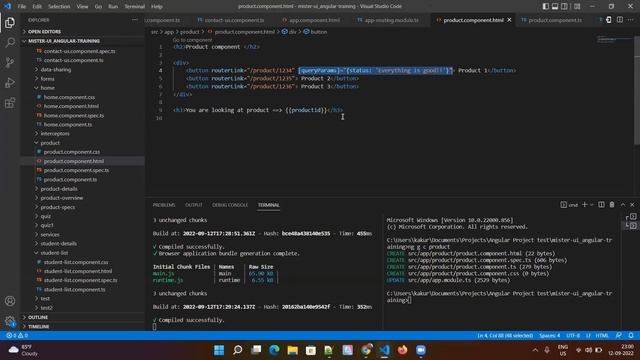Open the Terminal menu in menu bar

[134, 6]
